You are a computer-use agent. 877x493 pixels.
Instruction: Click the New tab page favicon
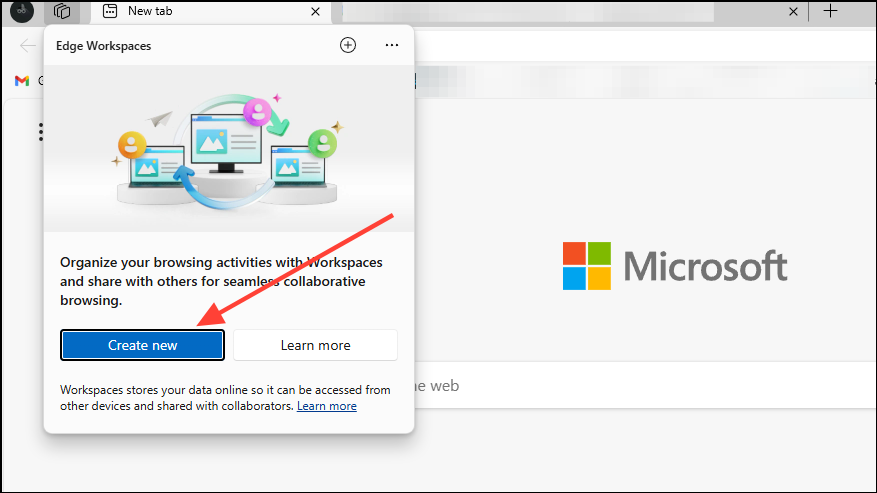tap(110, 11)
